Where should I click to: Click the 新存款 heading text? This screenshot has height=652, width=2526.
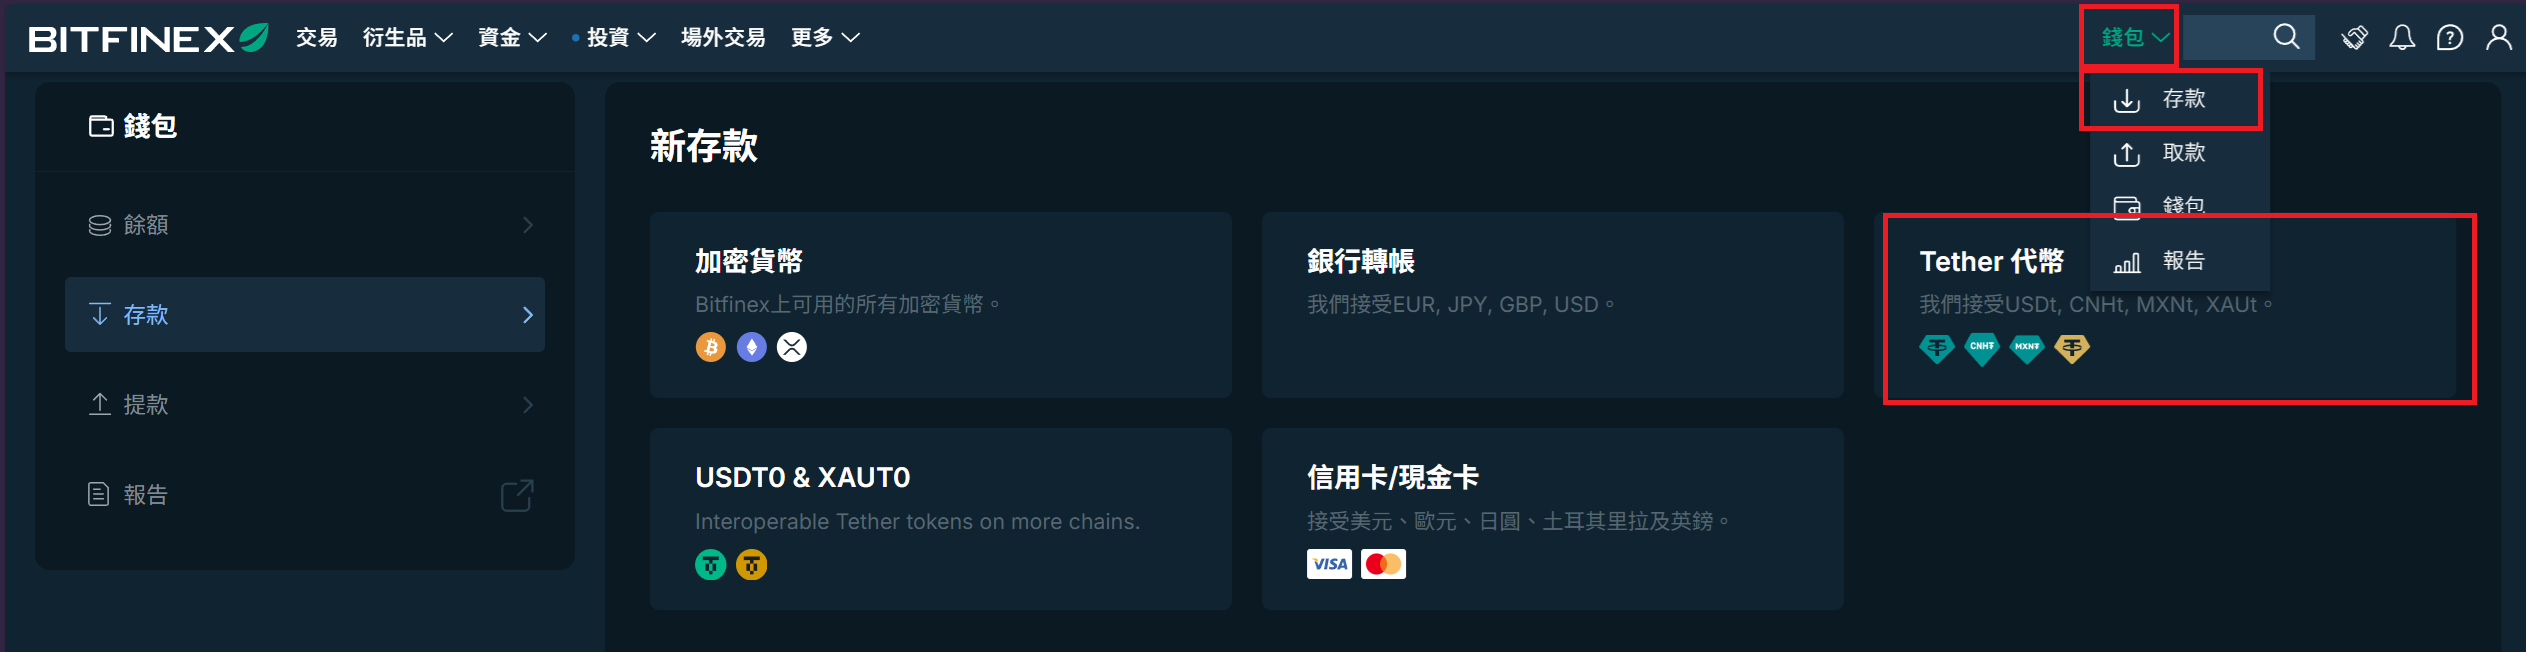click(x=704, y=146)
